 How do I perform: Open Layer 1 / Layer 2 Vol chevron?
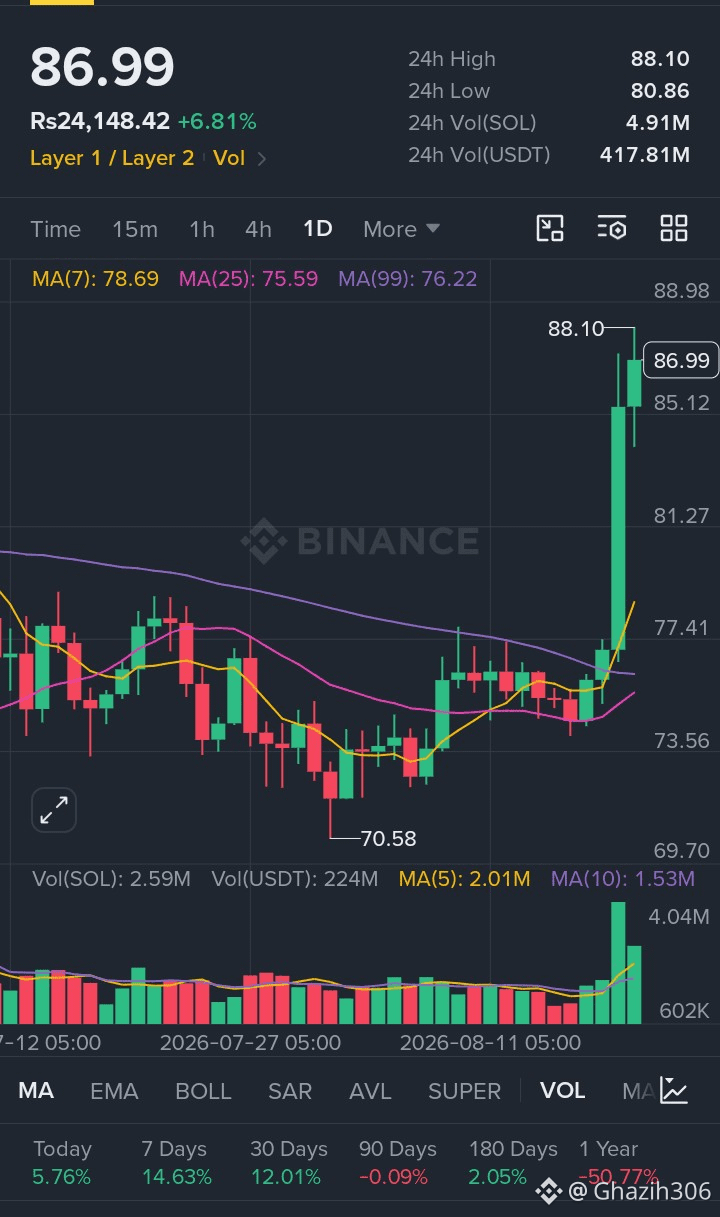tap(262, 158)
